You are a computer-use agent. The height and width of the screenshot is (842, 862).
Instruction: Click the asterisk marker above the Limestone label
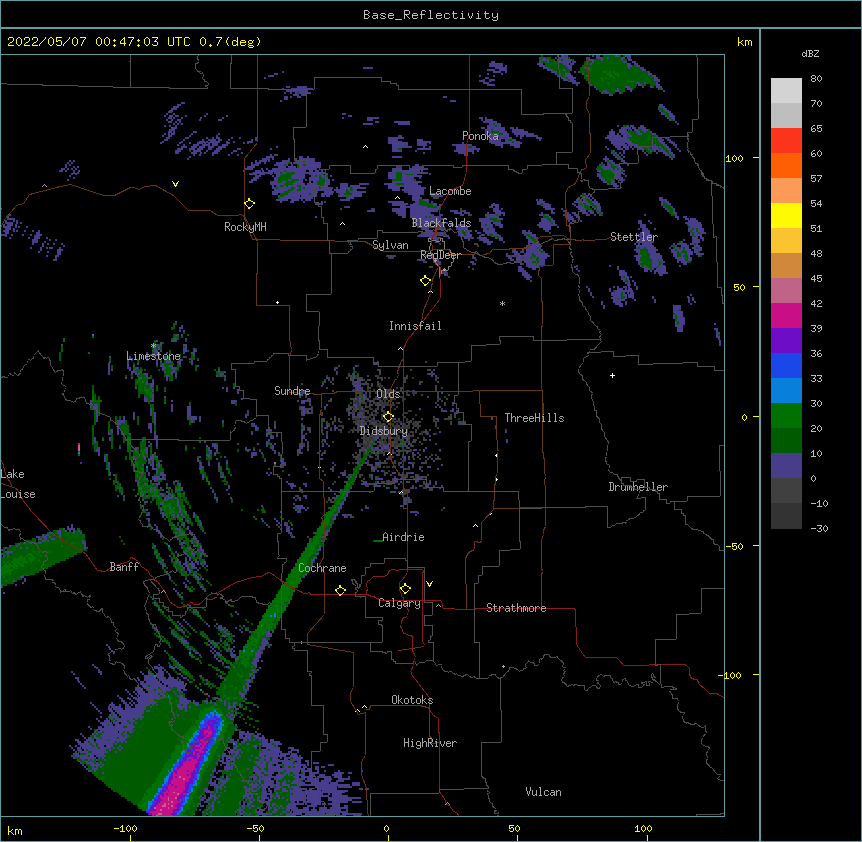click(153, 346)
